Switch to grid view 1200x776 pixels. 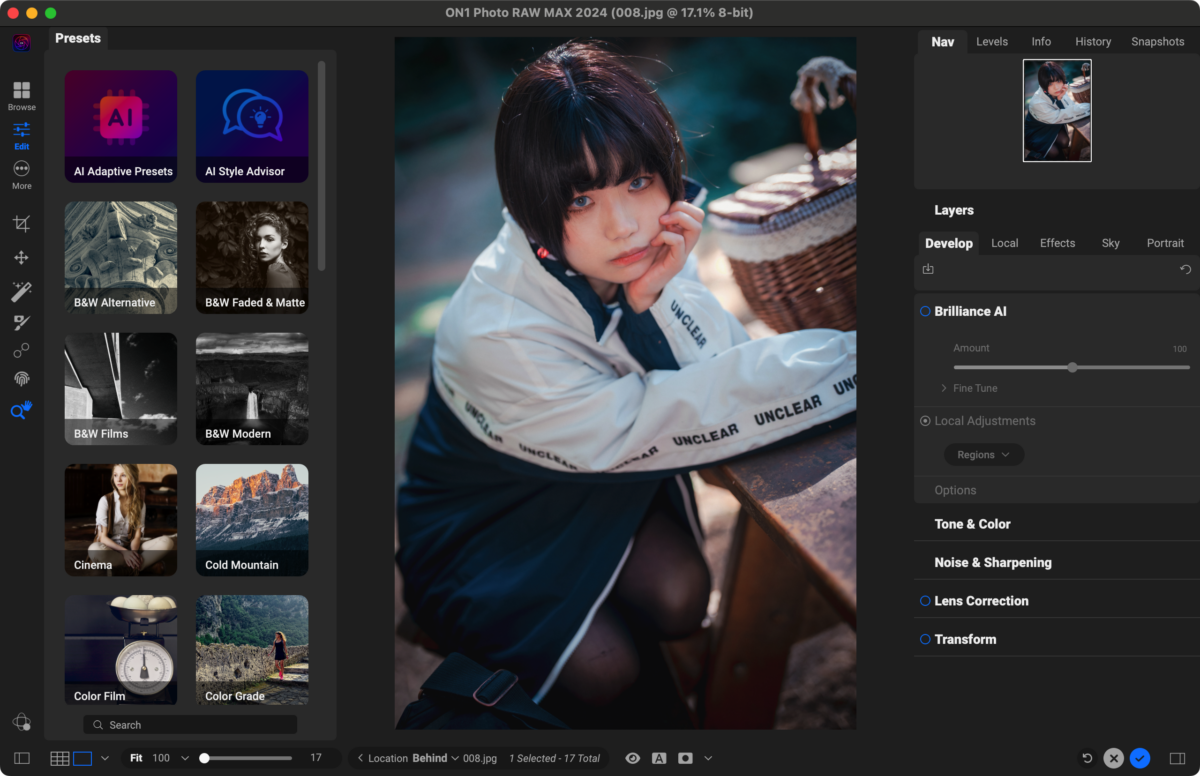60,759
